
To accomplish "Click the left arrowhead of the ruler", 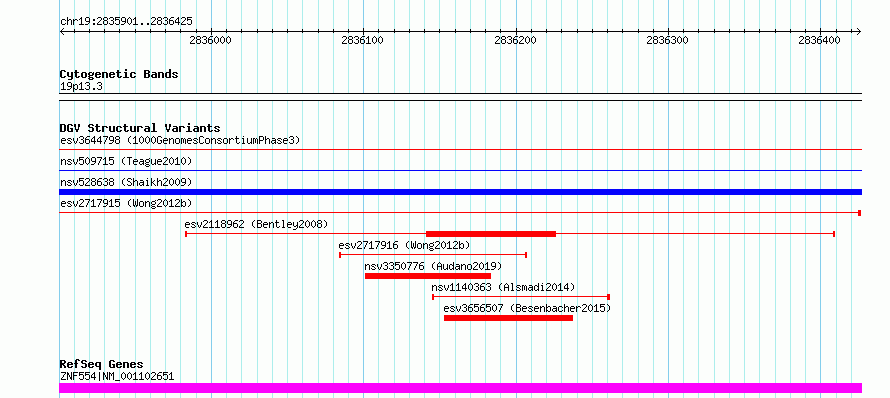I will [63, 31].
